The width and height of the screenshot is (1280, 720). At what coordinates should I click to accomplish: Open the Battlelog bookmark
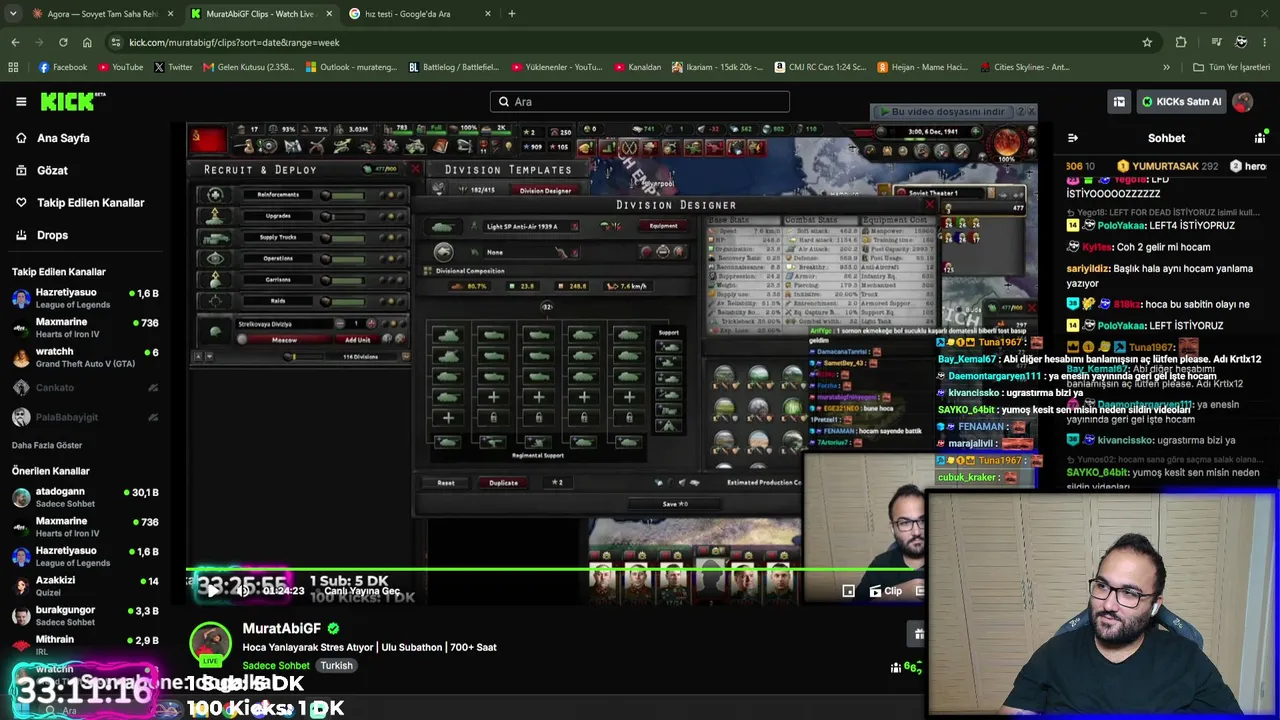pos(454,67)
